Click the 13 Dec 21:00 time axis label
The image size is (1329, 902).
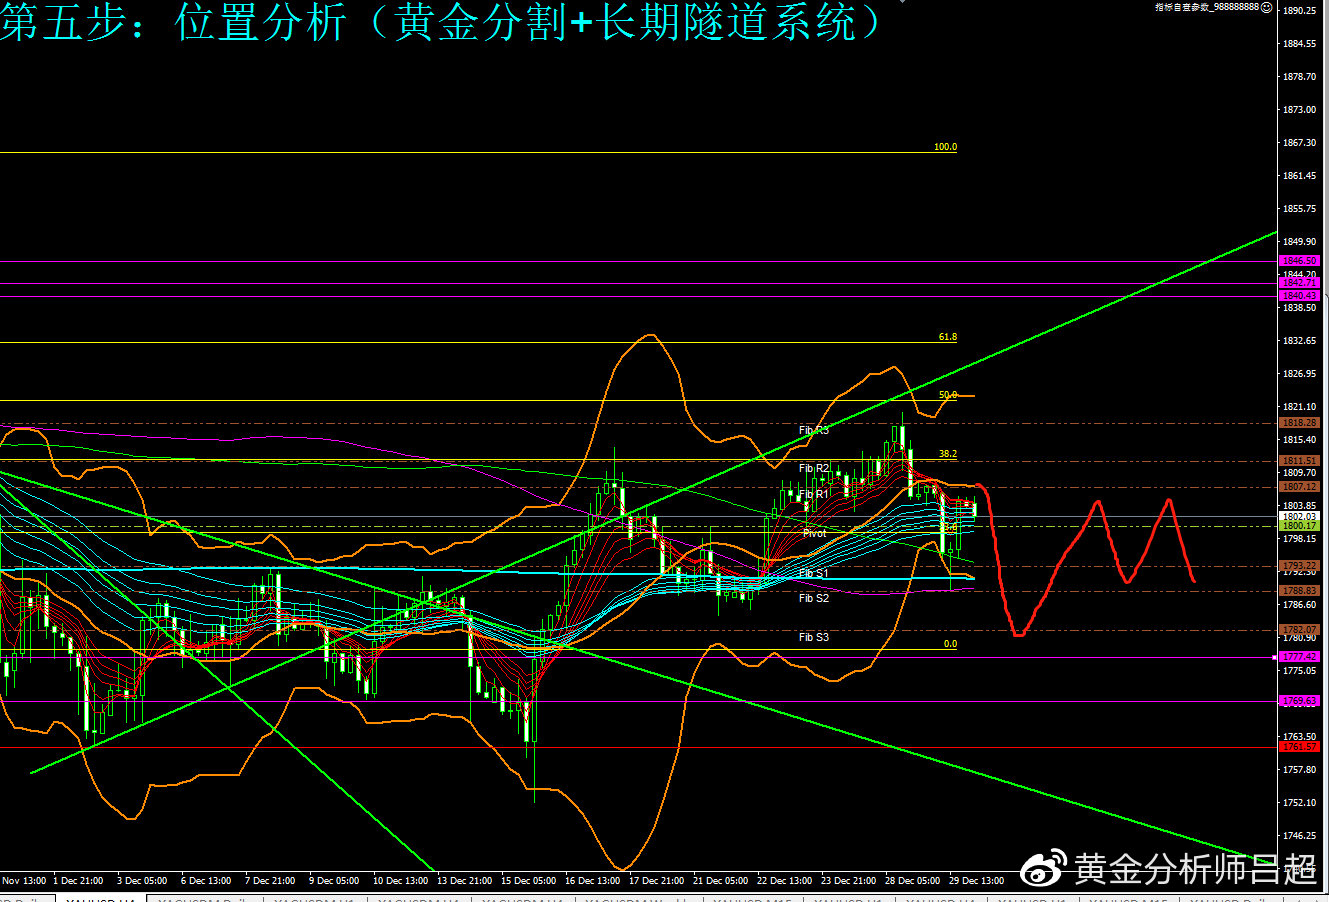coord(465,881)
